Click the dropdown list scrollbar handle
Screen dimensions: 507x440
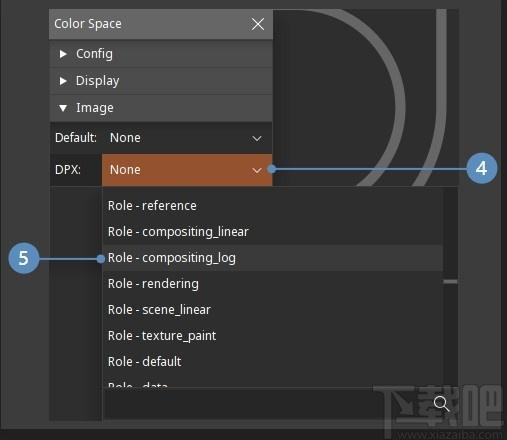(x=450, y=282)
